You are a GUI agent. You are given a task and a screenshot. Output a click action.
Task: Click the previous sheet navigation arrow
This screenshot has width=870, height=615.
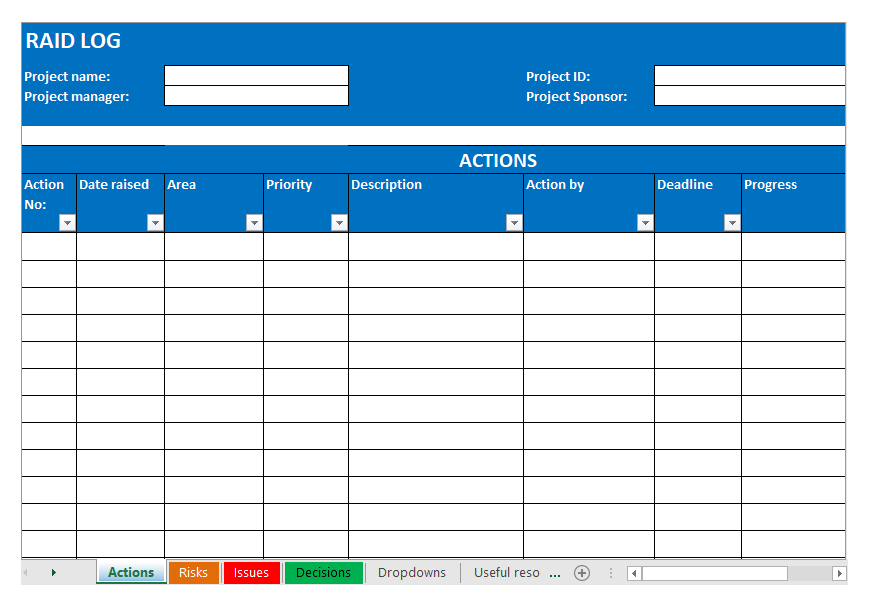point(27,573)
